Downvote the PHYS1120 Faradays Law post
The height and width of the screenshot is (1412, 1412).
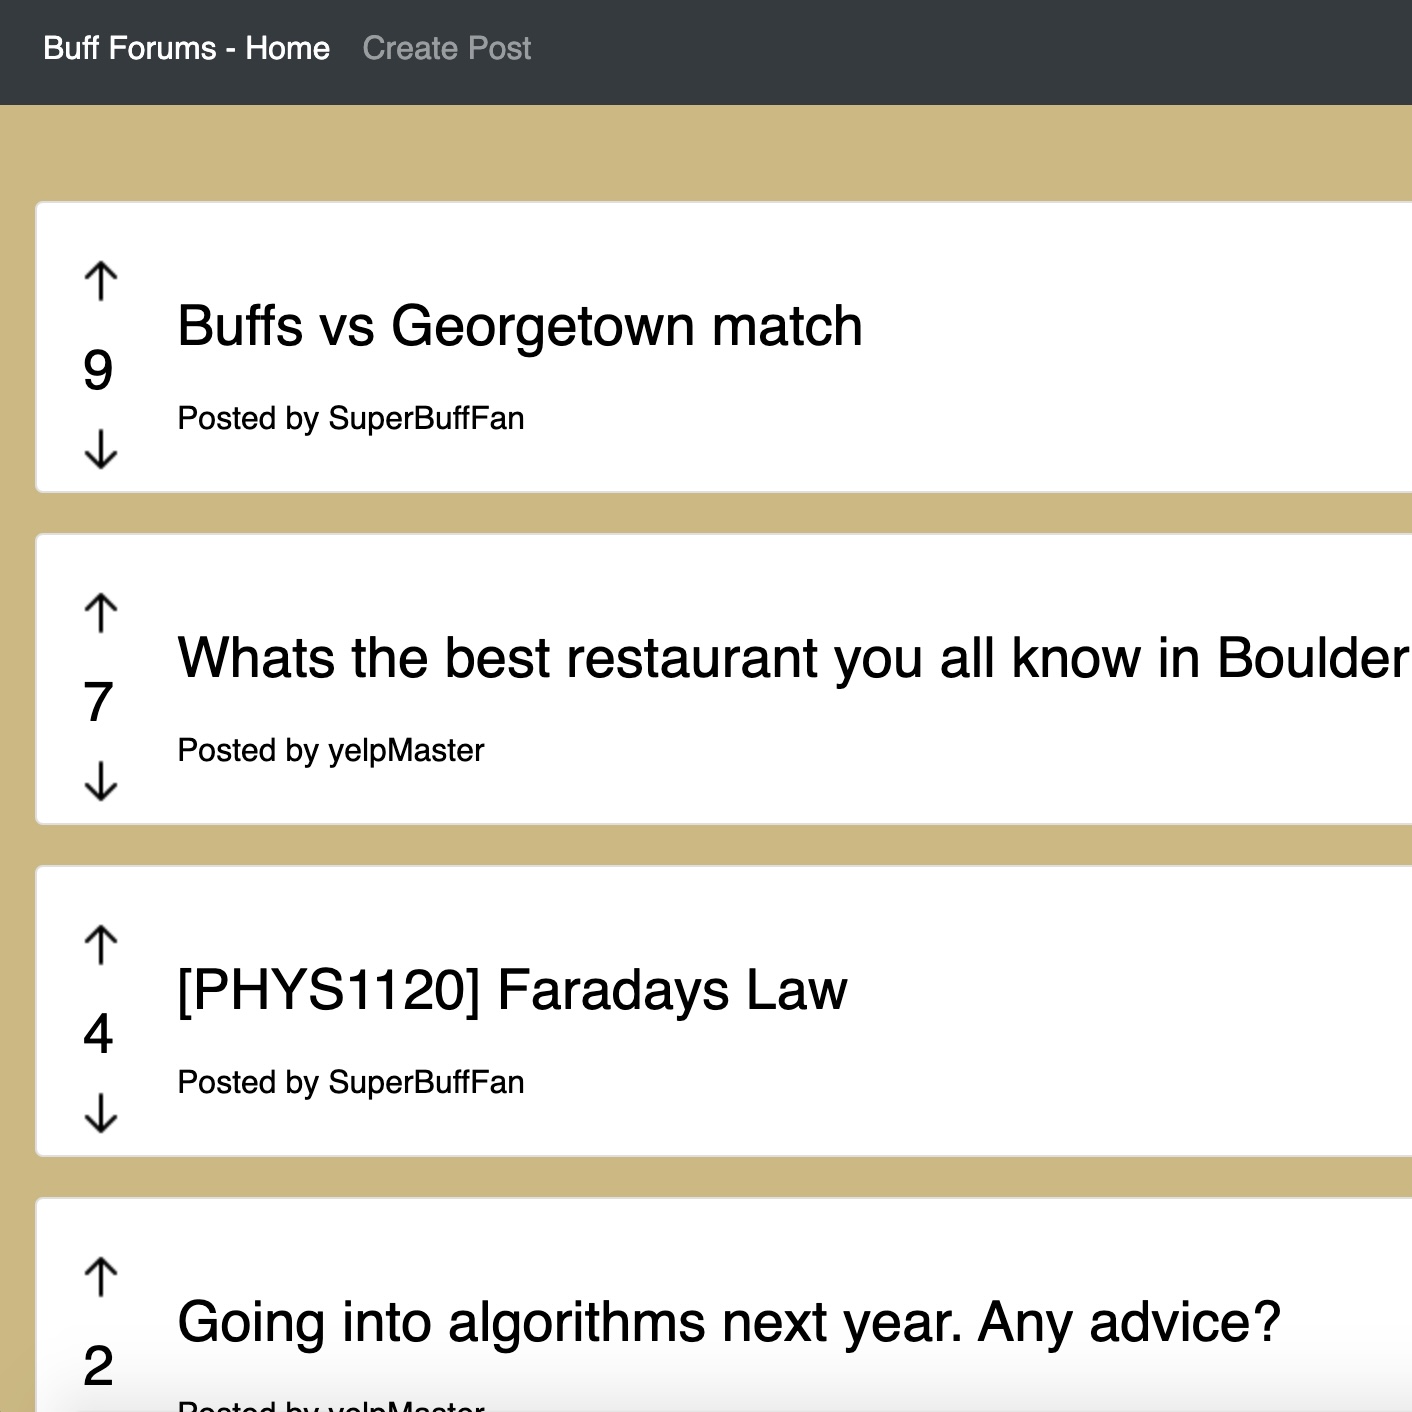click(x=101, y=1113)
